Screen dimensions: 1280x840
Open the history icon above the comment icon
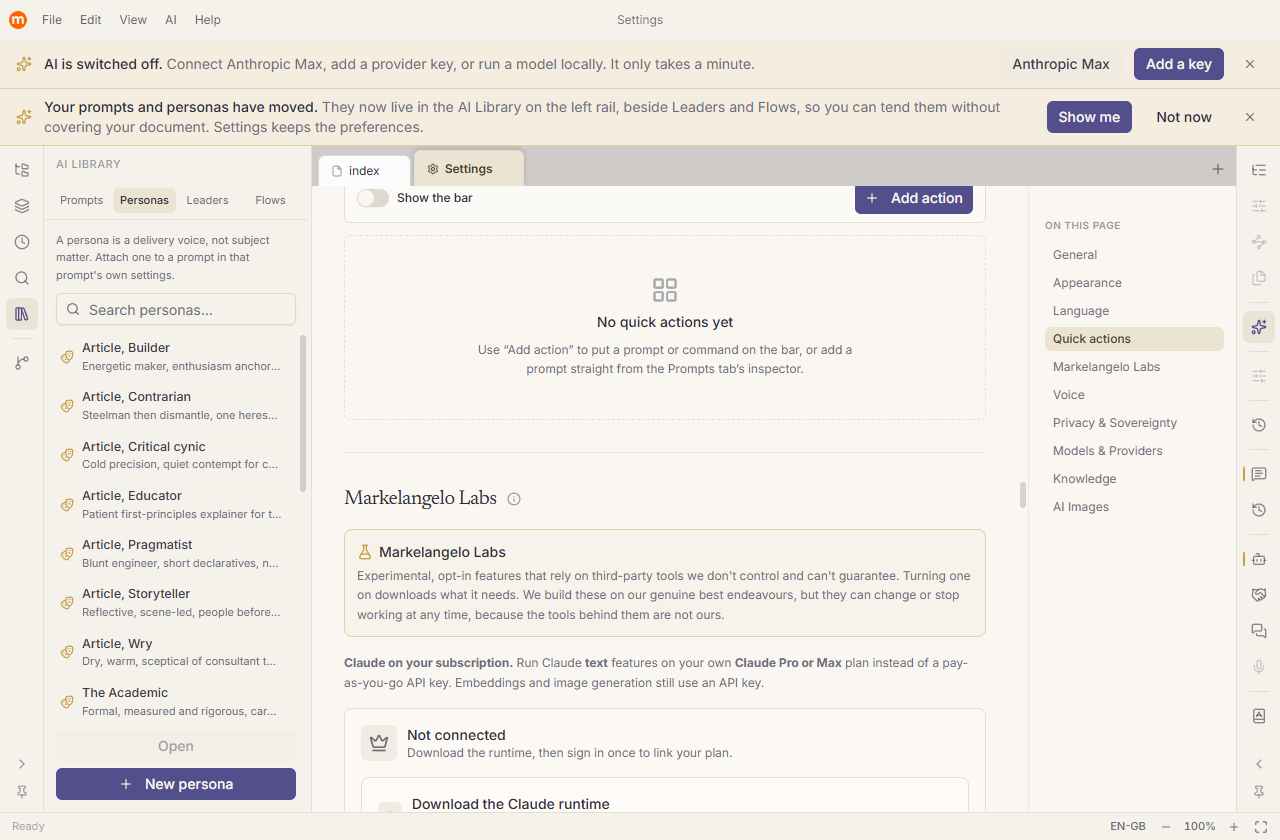[x=1259, y=425]
